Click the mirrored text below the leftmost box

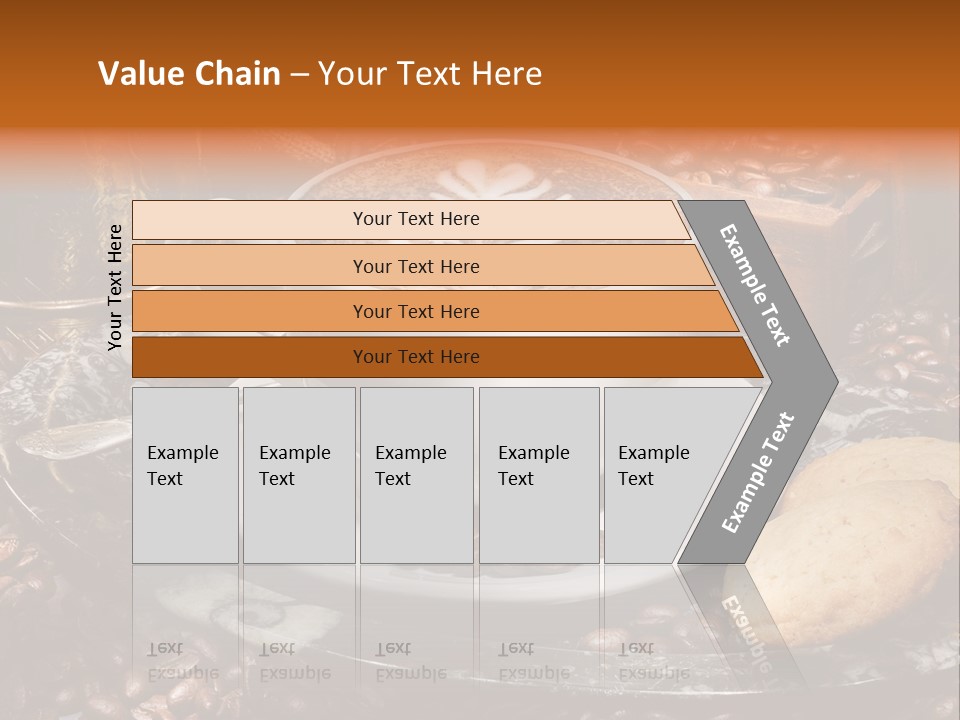click(180, 660)
